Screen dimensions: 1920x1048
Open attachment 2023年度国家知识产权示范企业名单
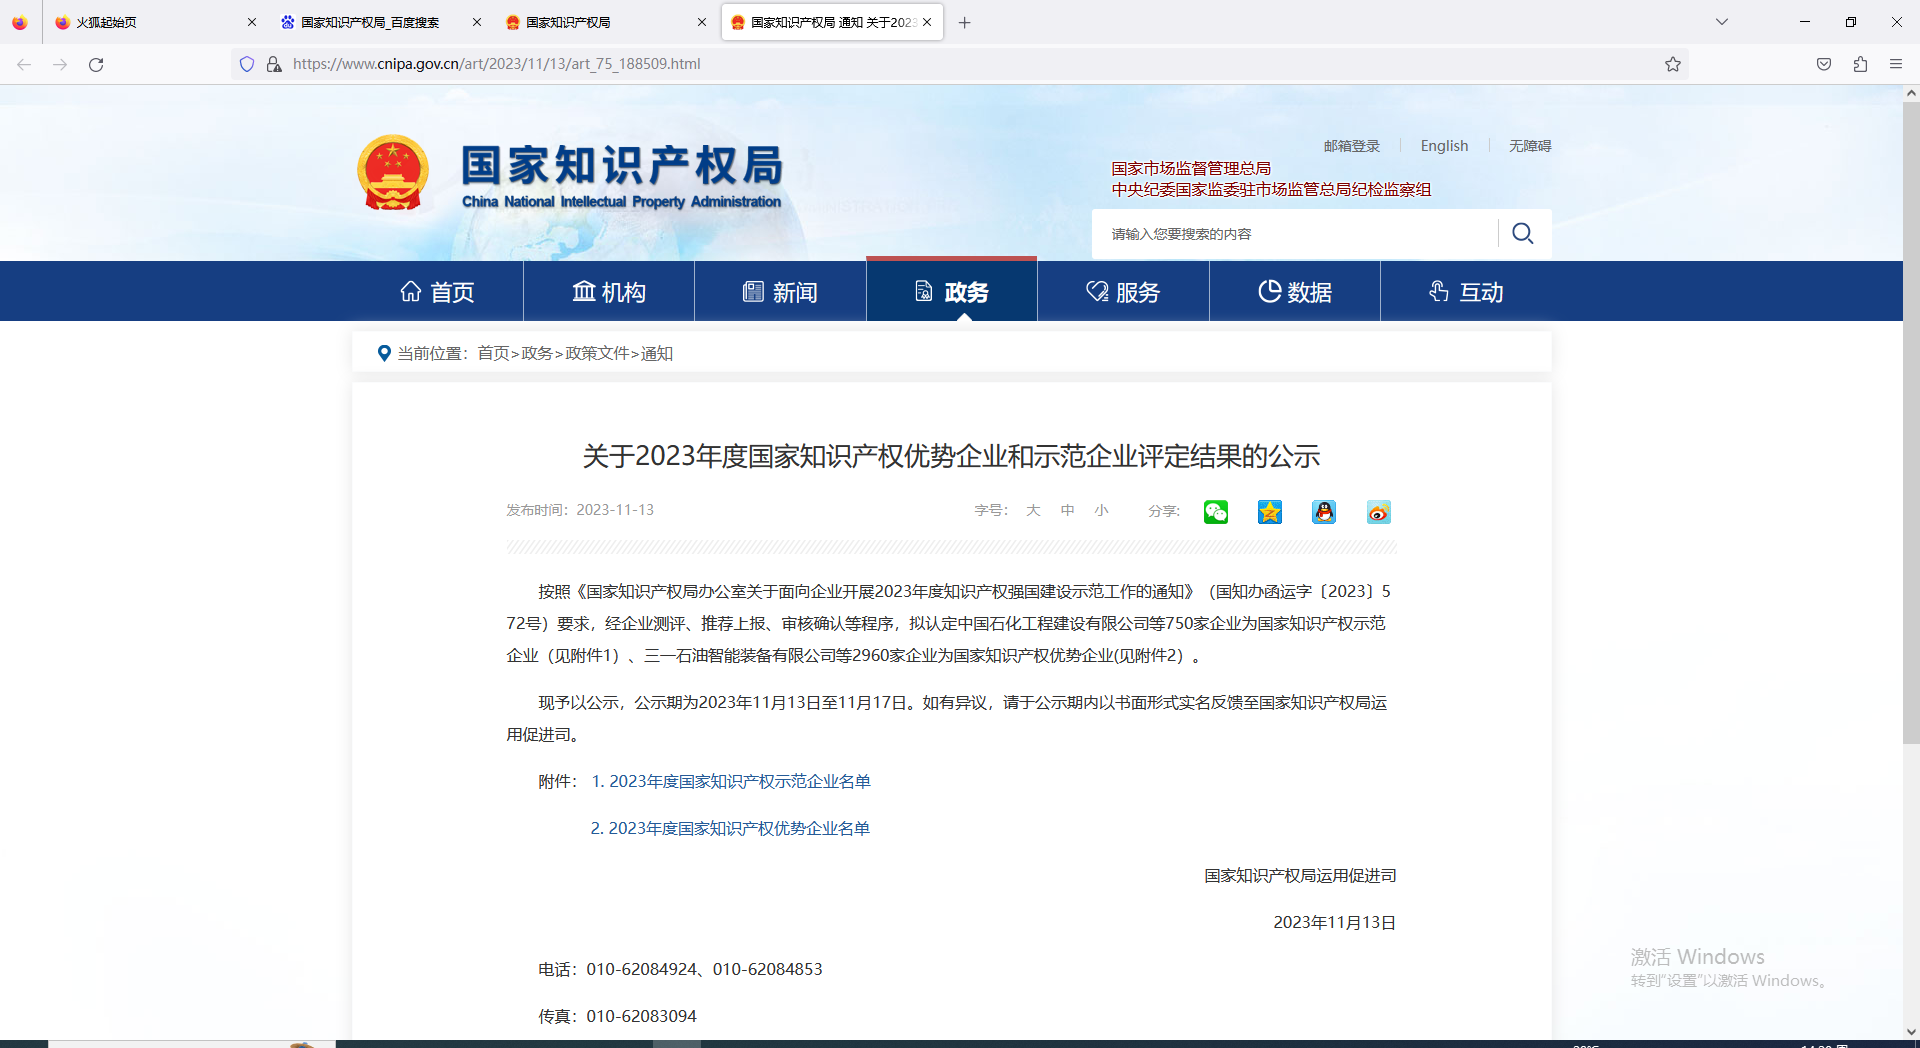(x=739, y=781)
